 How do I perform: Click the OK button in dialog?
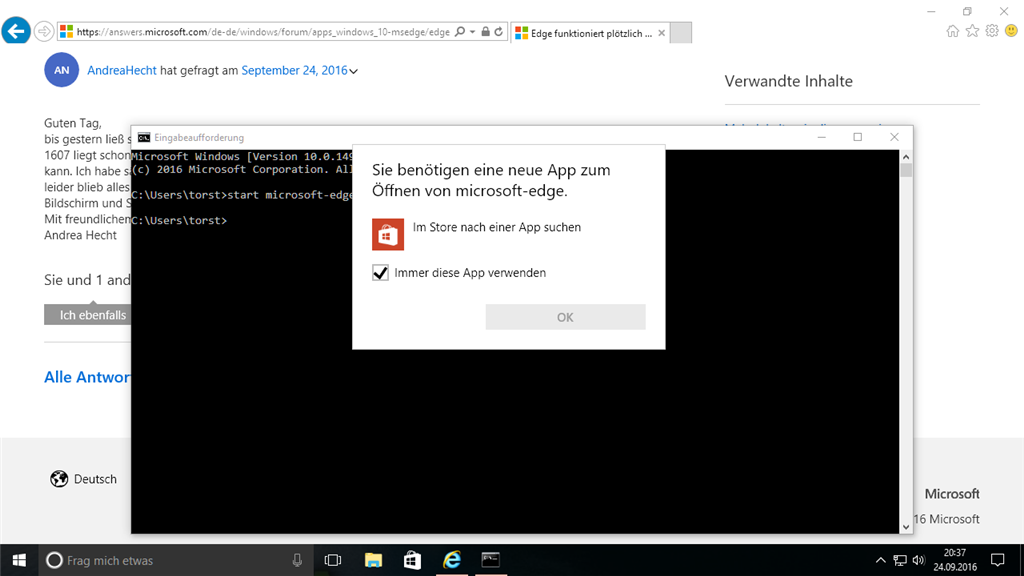click(x=566, y=317)
